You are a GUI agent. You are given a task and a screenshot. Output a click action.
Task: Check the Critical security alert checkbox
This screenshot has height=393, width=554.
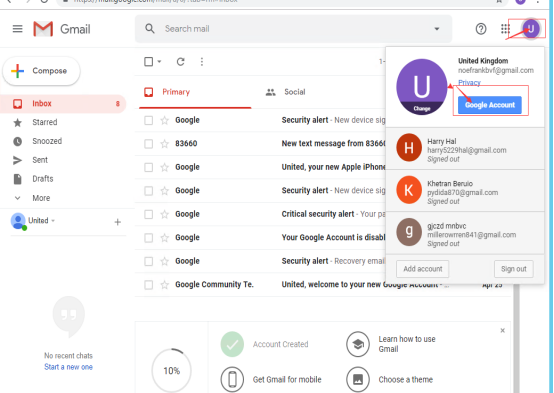(148, 214)
